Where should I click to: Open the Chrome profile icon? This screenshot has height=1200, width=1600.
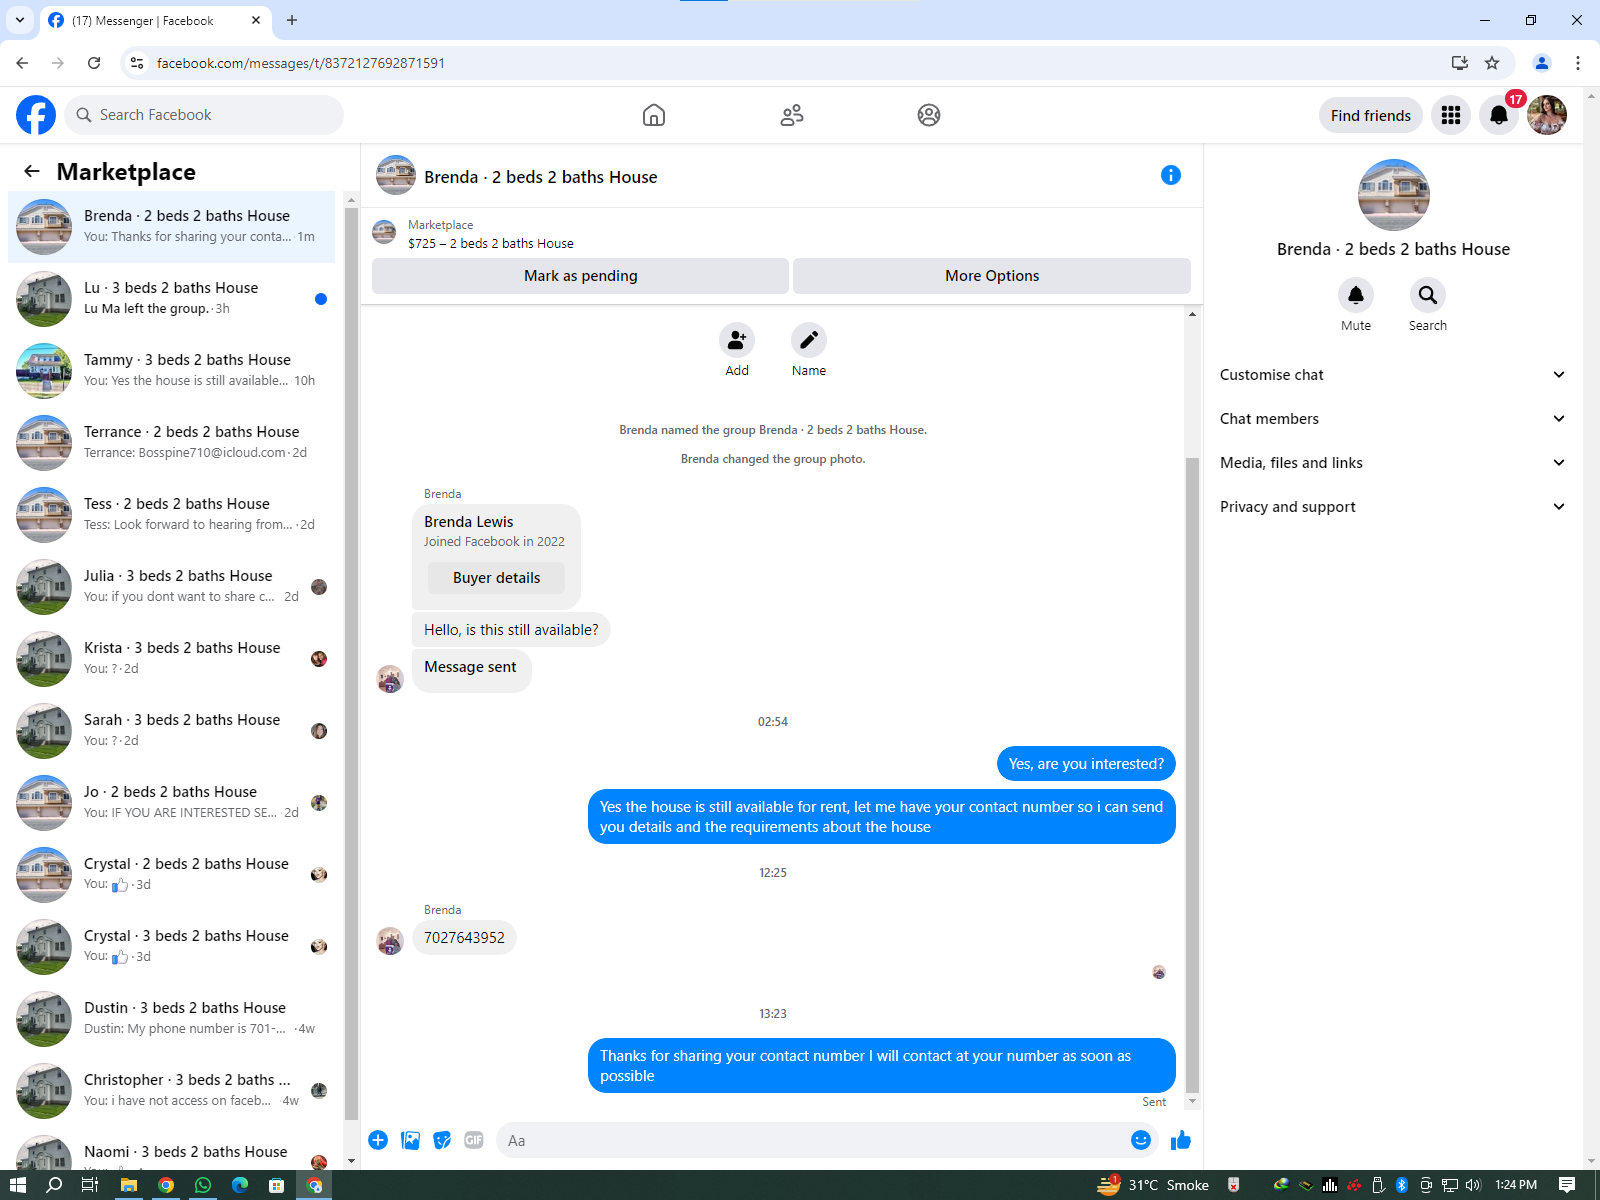click(1542, 63)
